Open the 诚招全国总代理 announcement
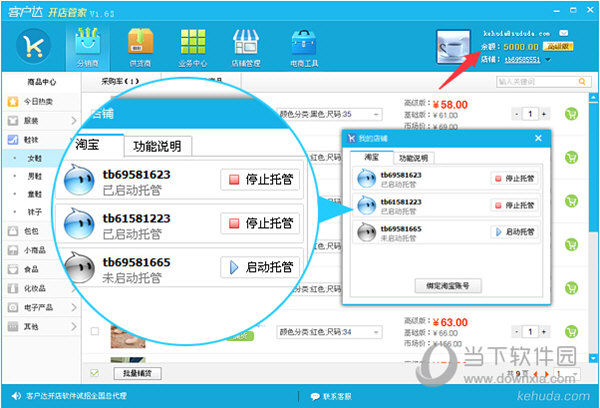 (76, 396)
